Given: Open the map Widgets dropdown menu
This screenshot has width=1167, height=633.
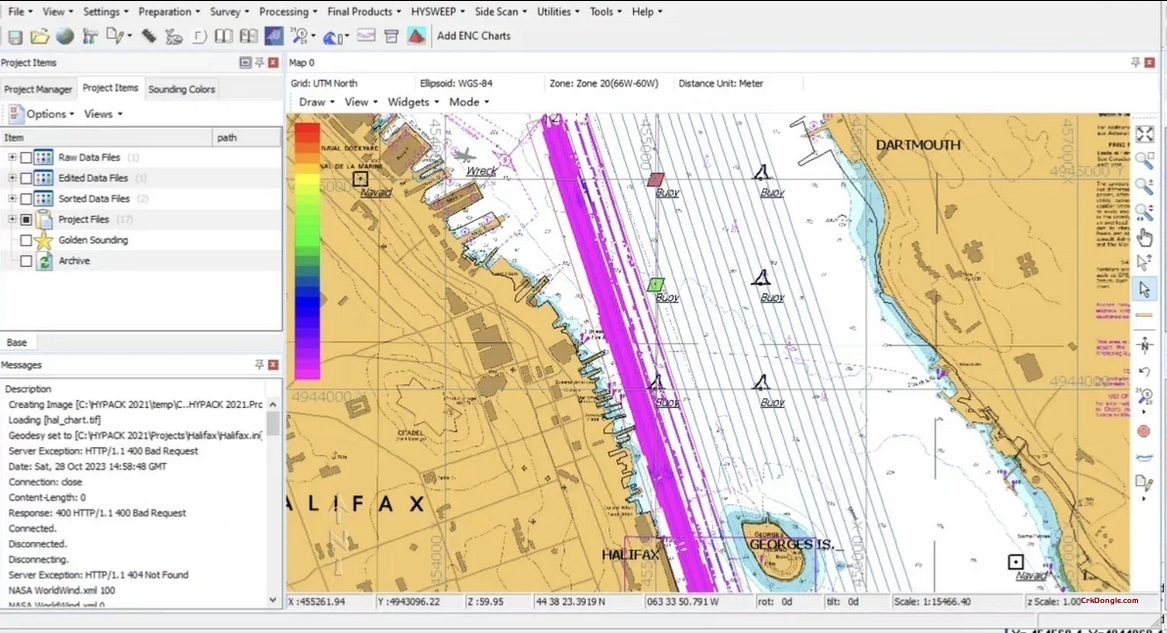Looking at the screenshot, I should click(413, 102).
